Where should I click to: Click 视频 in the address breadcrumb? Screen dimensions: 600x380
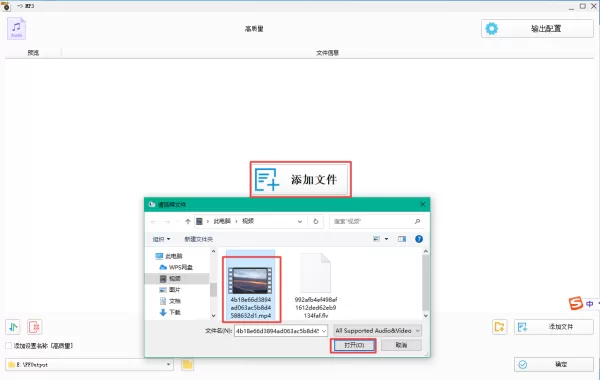point(248,221)
